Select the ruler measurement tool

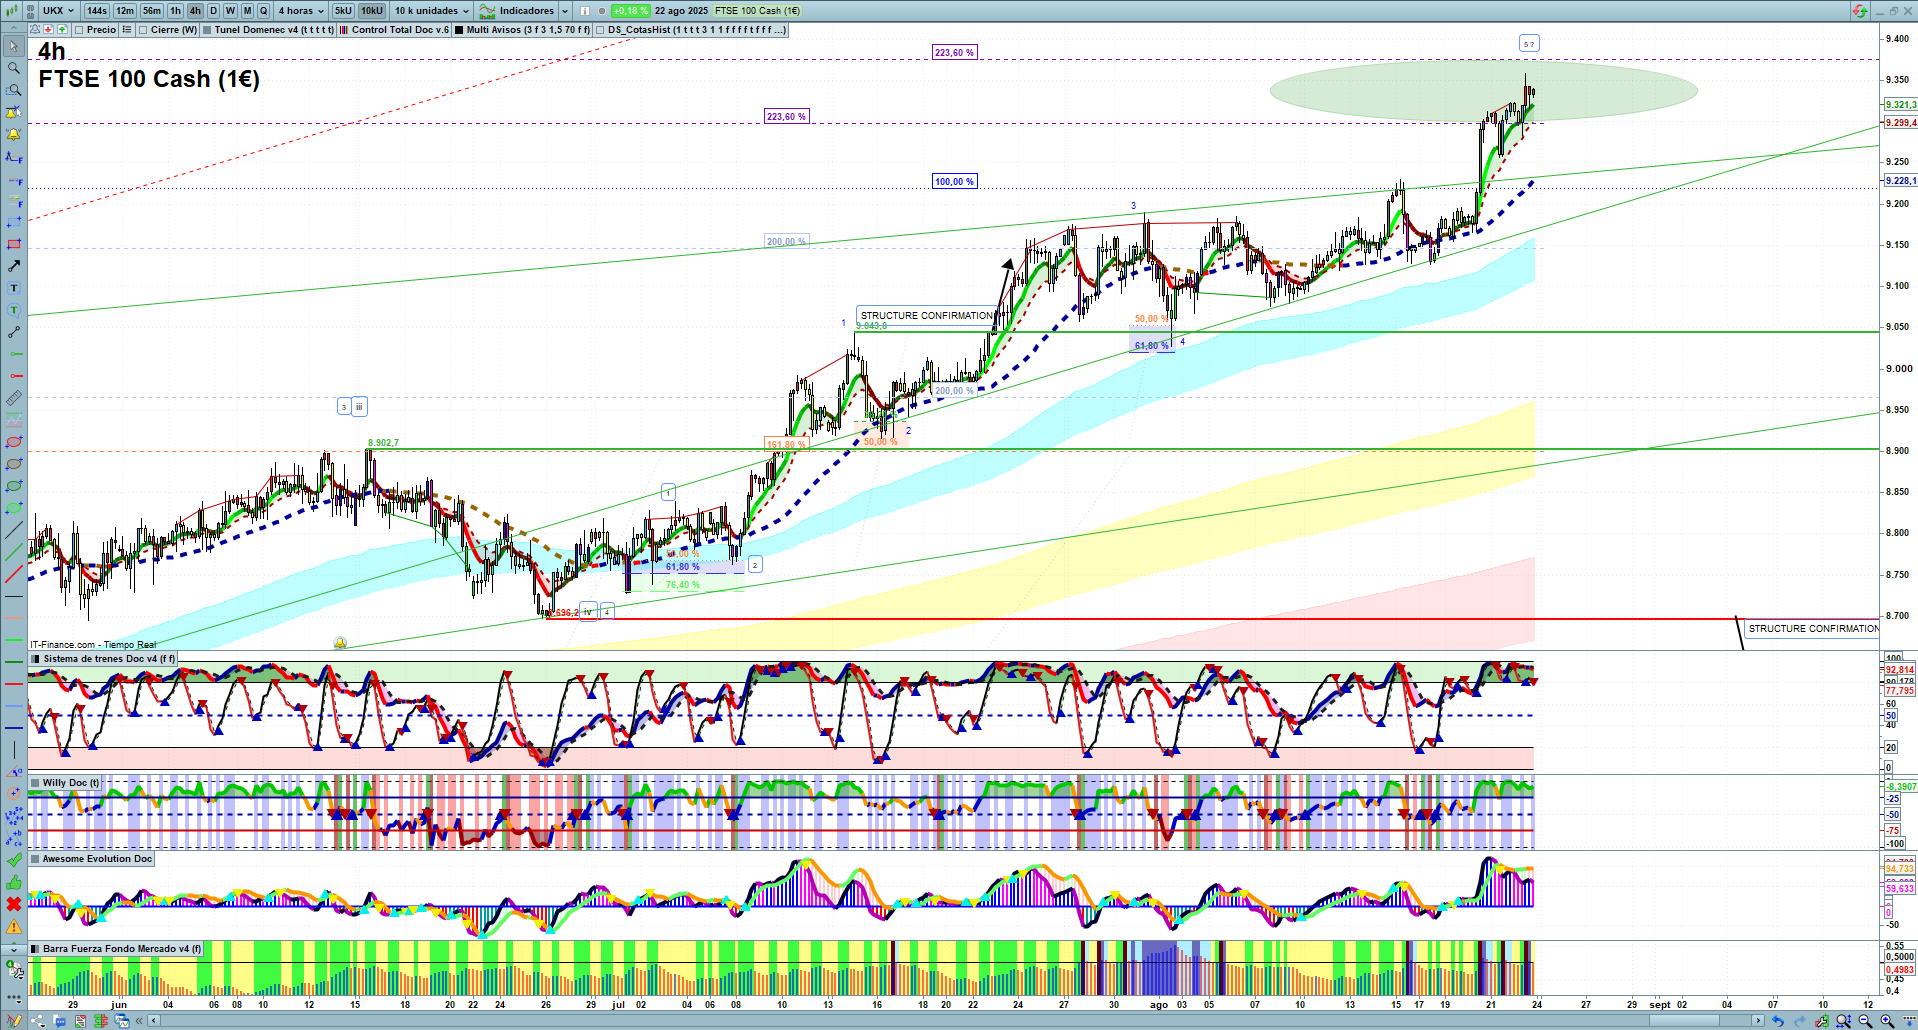[x=14, y=398]
